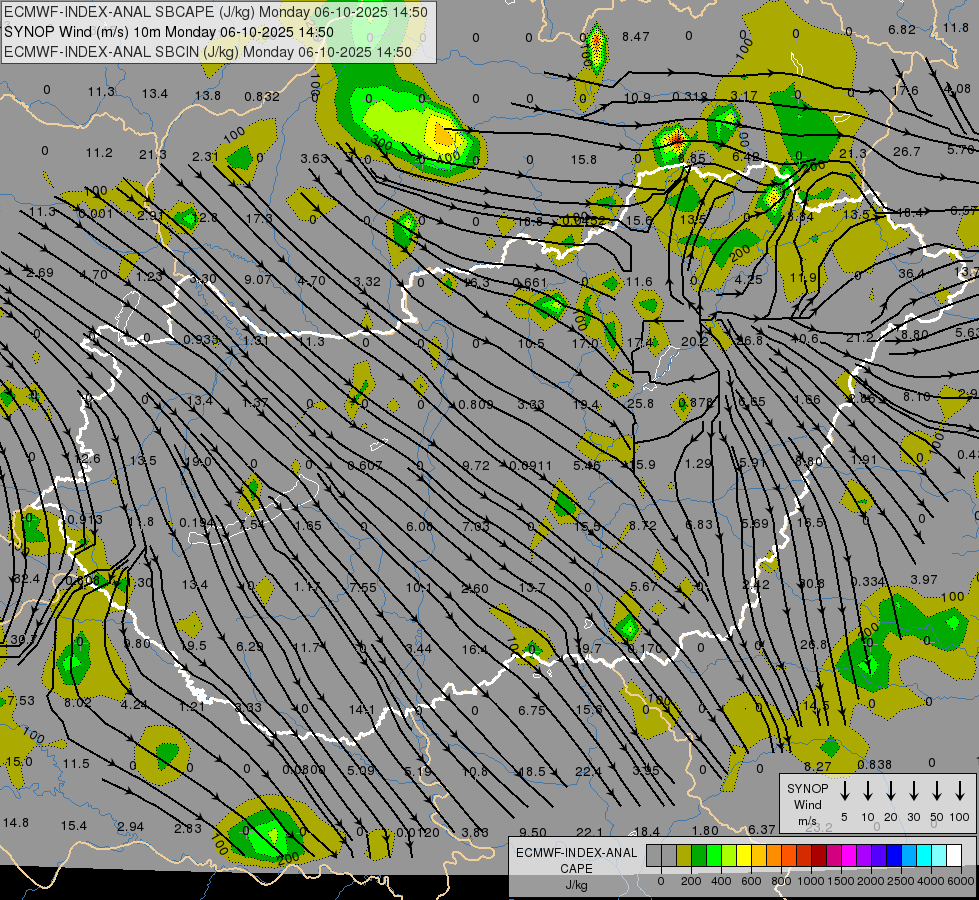Click the 10 m/s wind arrow in legend
Viewport: 979px width, 900px height.
[x=868, y=790]
